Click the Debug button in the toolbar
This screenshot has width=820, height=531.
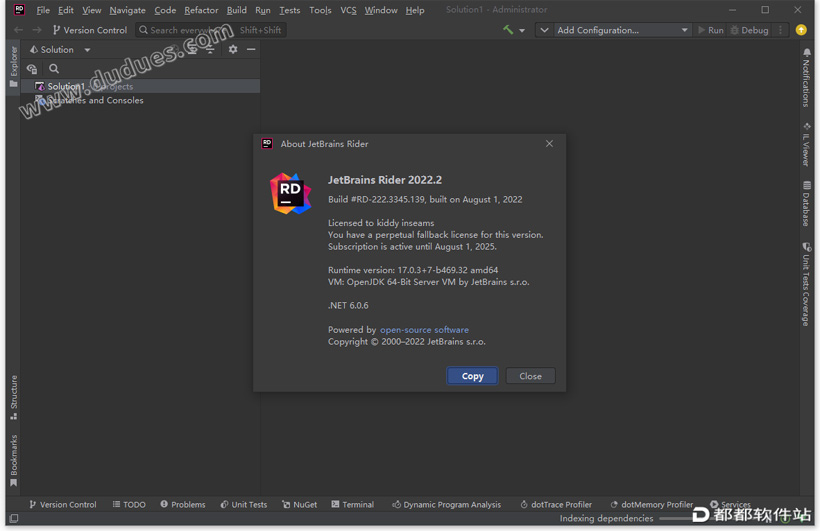pos(749,30)
